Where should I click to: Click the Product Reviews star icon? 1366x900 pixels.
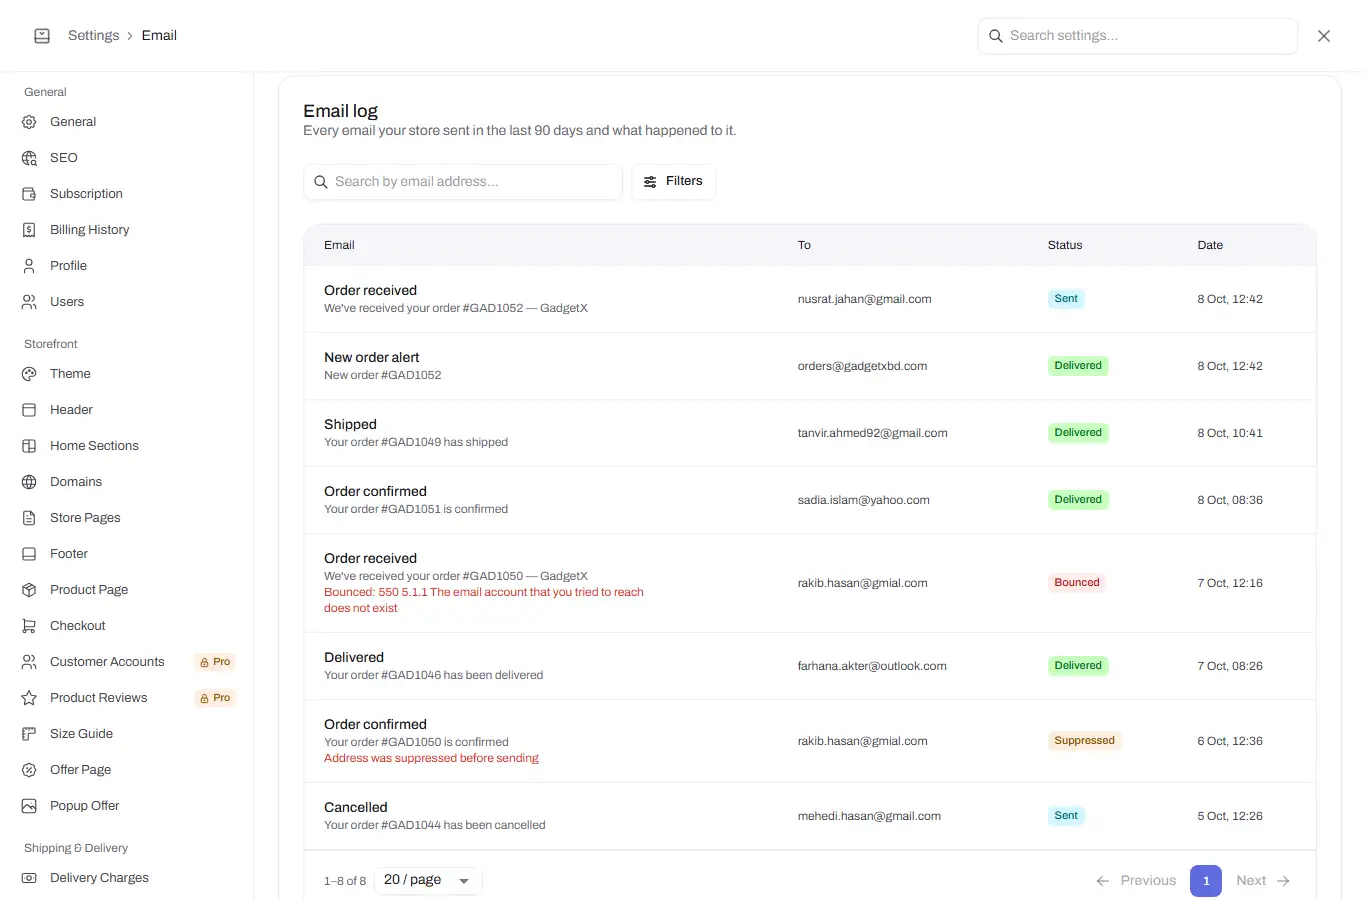29,698
